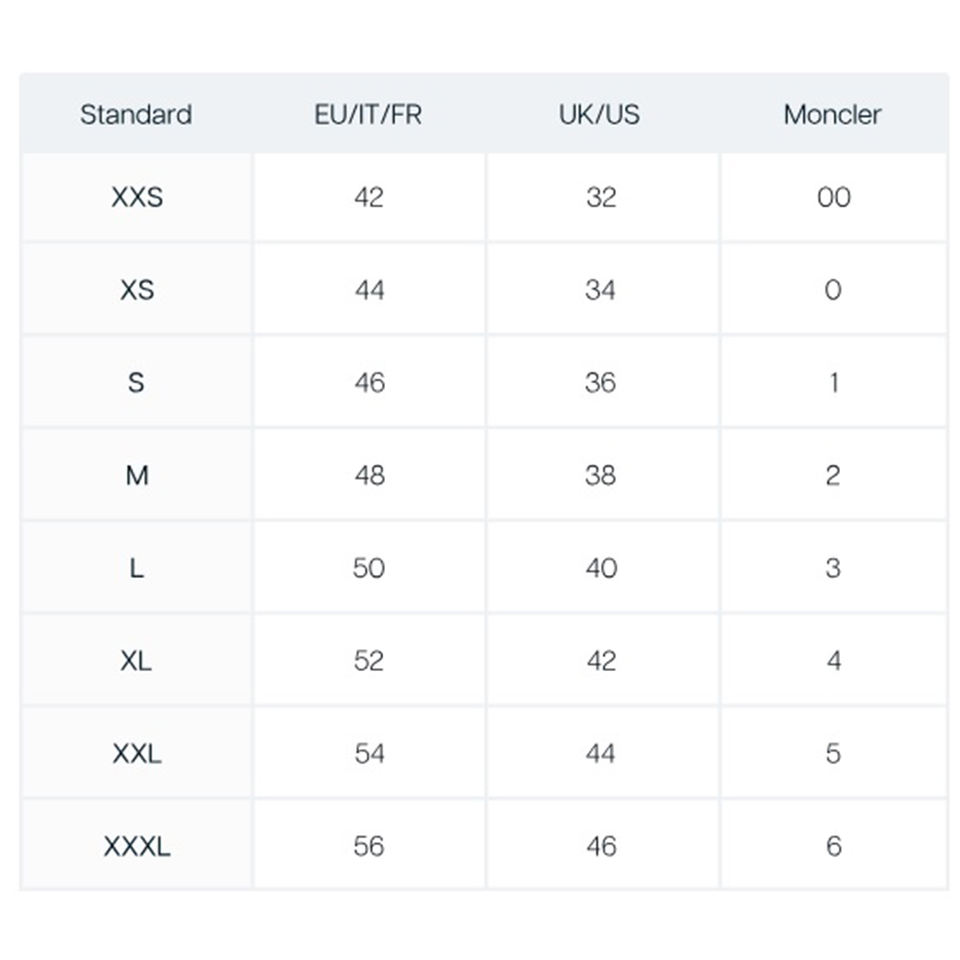This screenshot has height=960, width=960.
Task: Select the L size cell
Action: click(137, 568)
